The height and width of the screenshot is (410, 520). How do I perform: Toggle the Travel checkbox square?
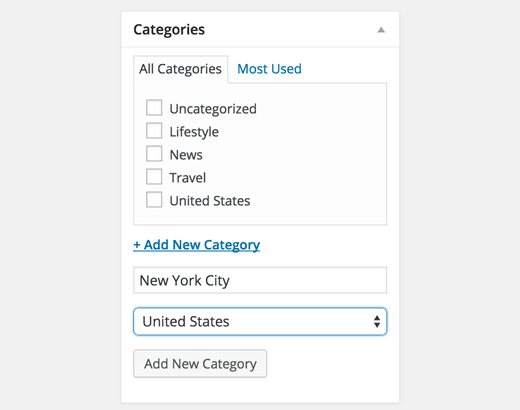(154, 177)
